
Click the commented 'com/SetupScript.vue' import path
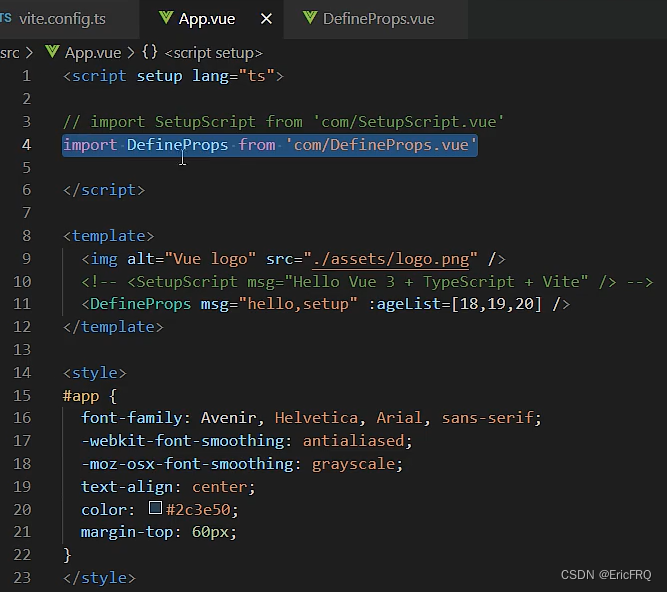[408, 122]
